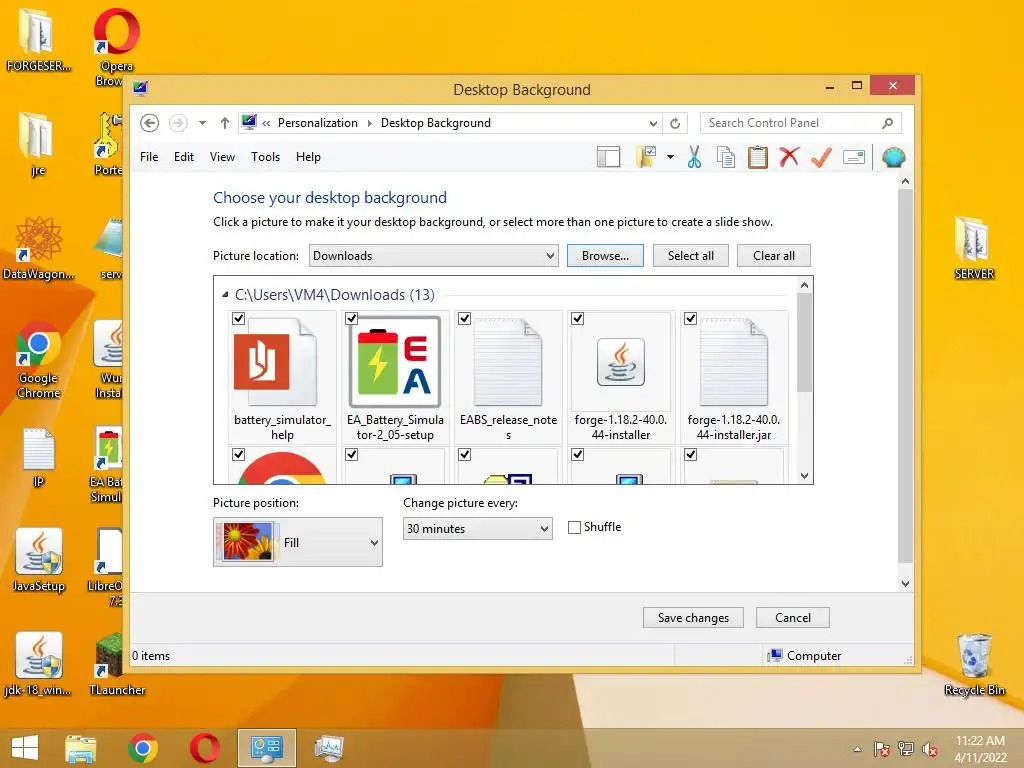Click the envelope E-mail toolbar icon
The height and width of the screenshot is (768, 1024).
[854, 157]
